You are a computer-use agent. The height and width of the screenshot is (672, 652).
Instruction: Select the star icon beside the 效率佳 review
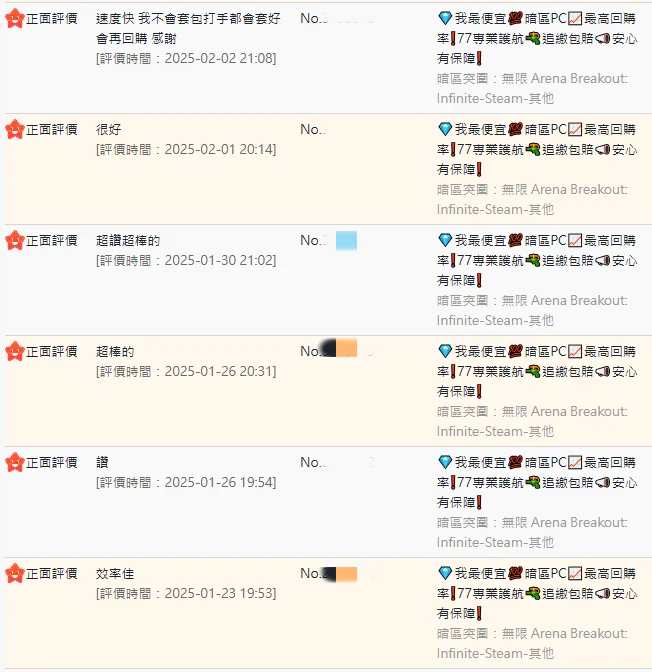click(x=15, y=573)
